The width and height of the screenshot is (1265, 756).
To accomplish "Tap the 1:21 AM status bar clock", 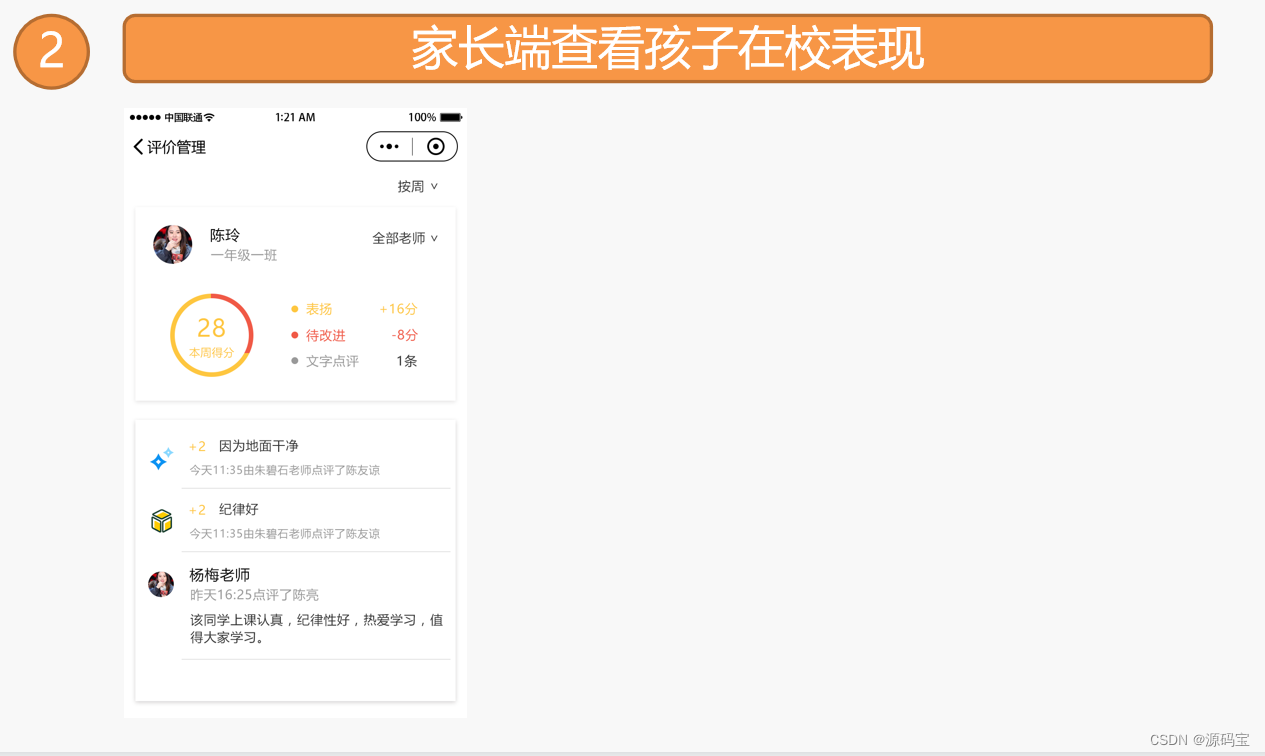I will pyautogui.click(x=295, y=117).
